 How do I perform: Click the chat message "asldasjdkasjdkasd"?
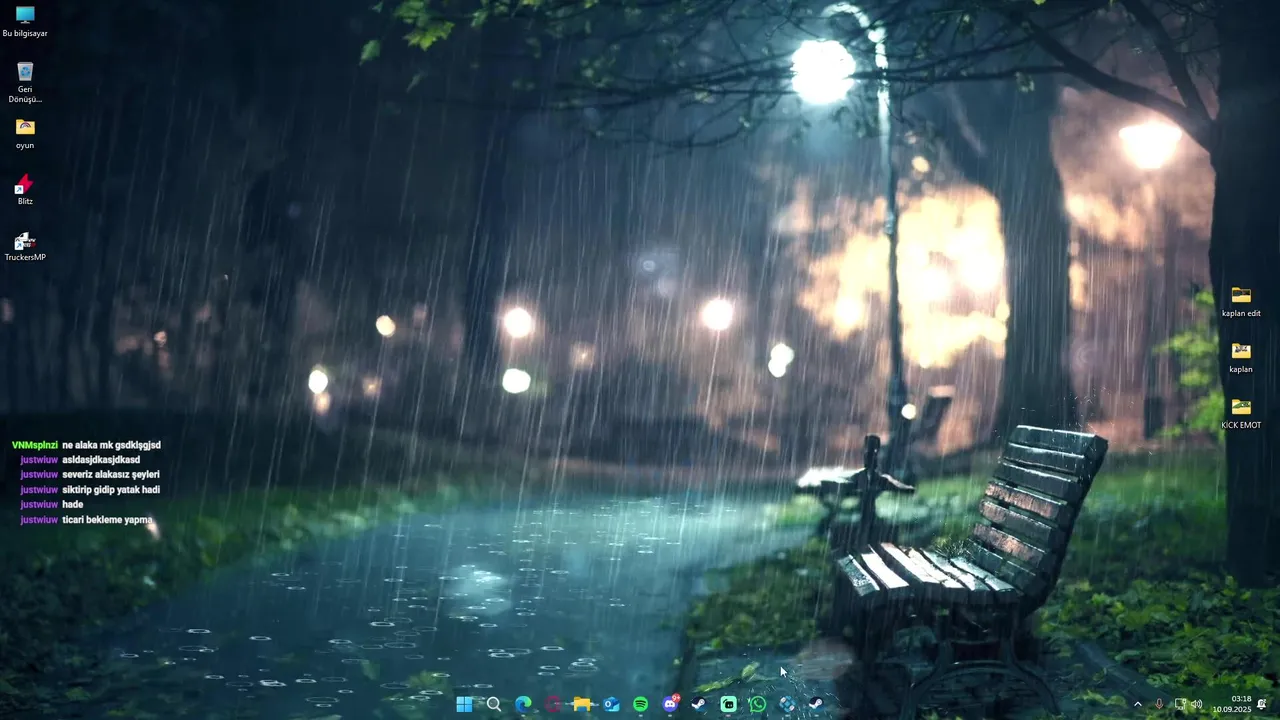pyautogui.click(x=101, y=460)
